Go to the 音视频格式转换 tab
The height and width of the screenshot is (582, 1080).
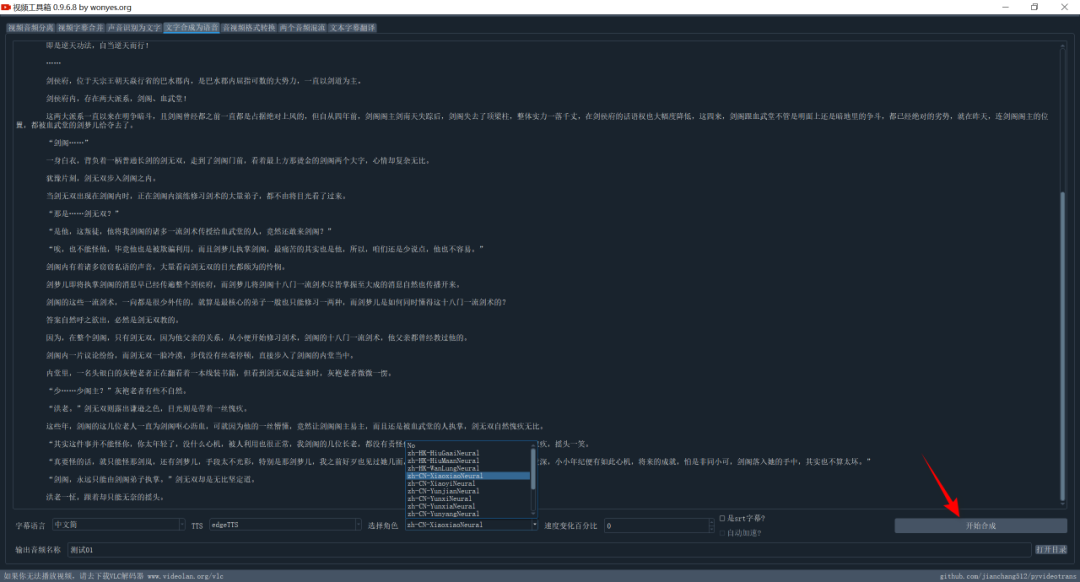point(249,28)
